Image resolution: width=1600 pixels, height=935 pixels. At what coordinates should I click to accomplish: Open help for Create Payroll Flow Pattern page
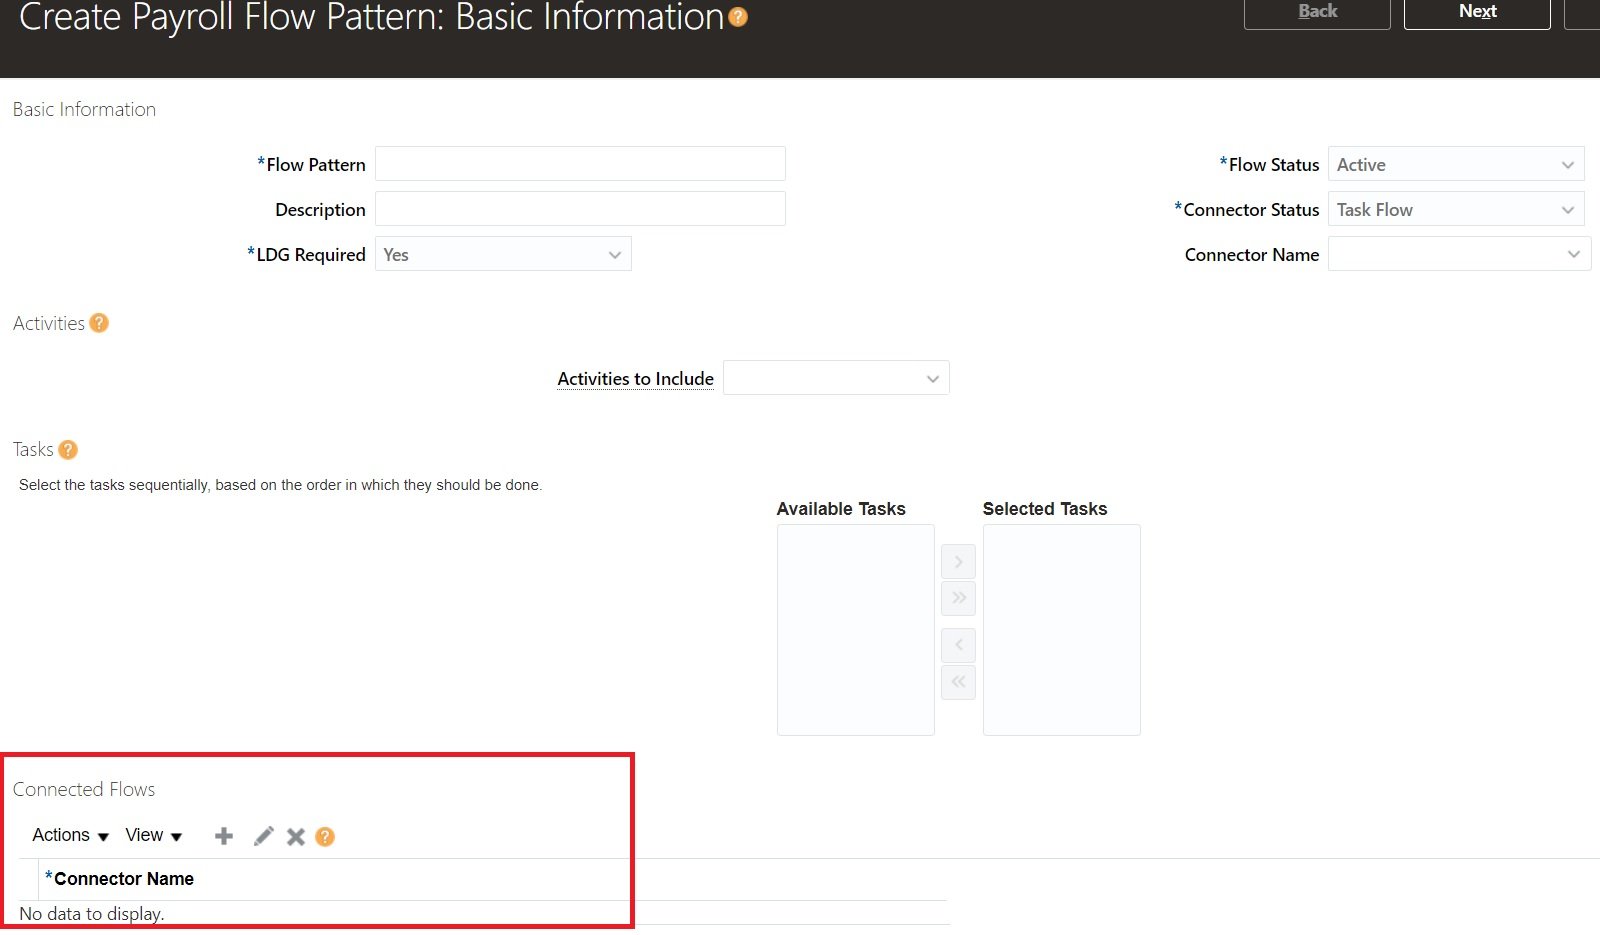point(738,17)
